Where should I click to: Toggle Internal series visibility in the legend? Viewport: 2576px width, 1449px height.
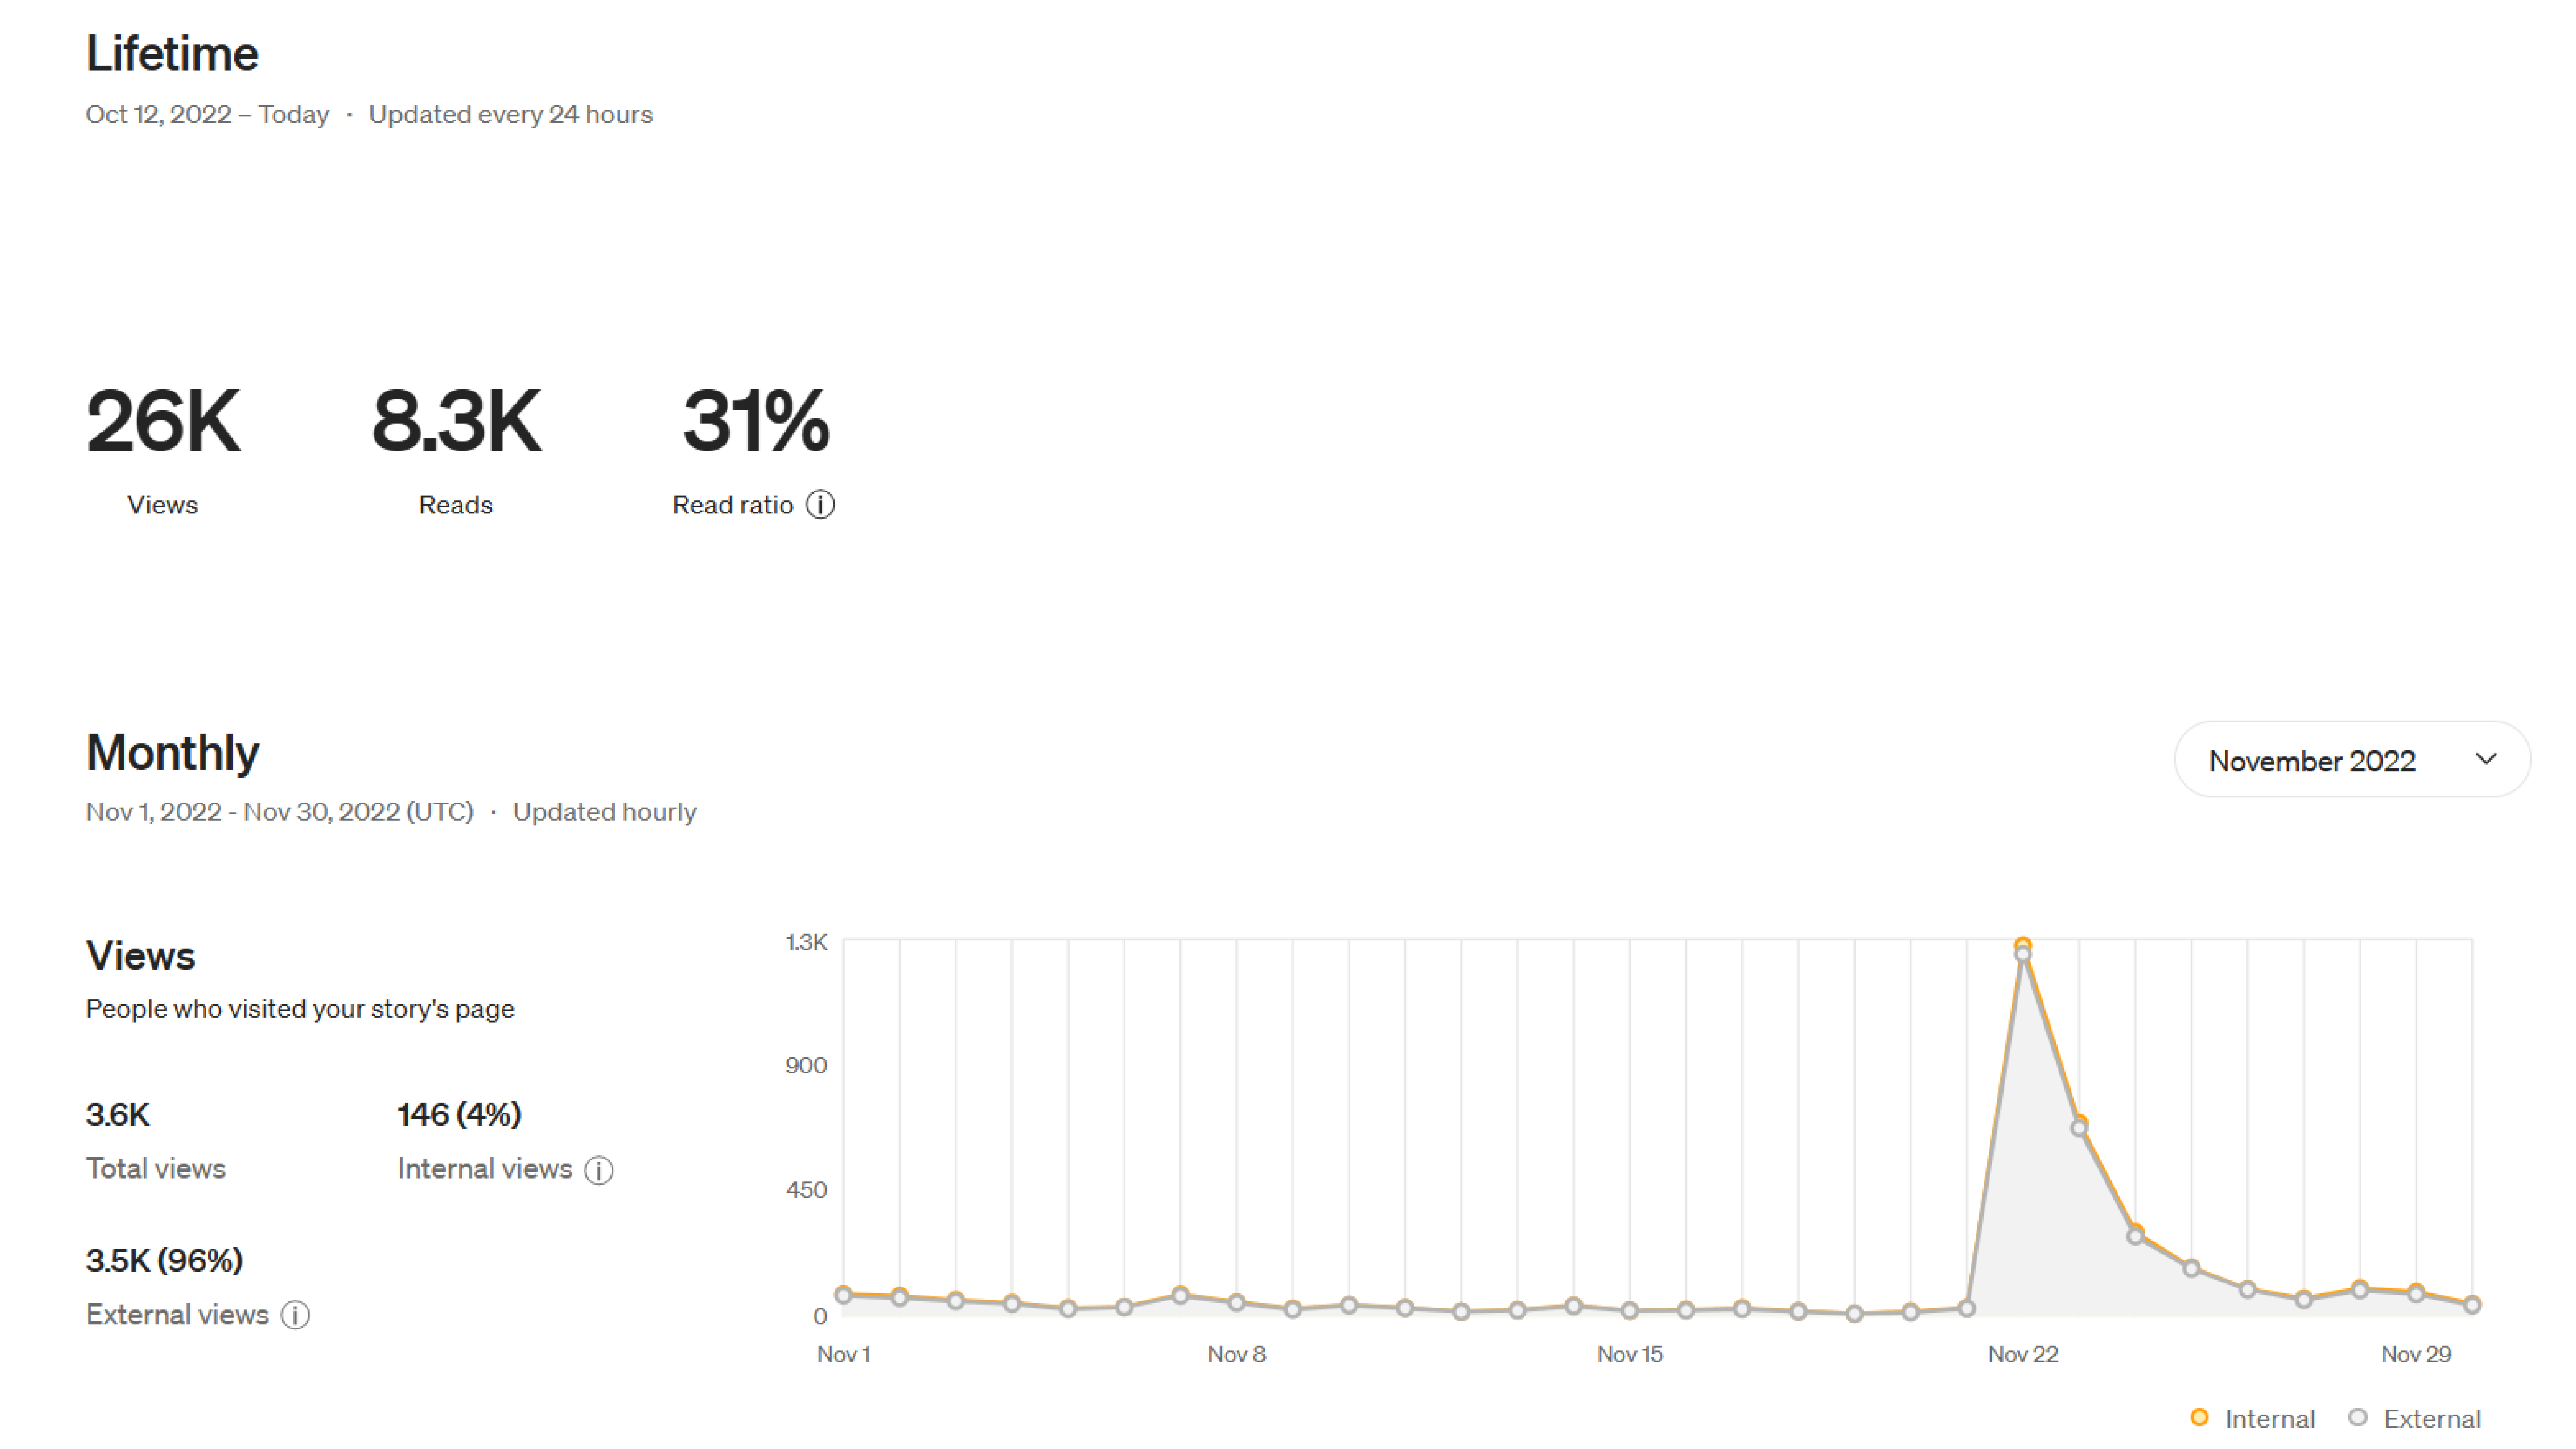click(2254, 1418)
